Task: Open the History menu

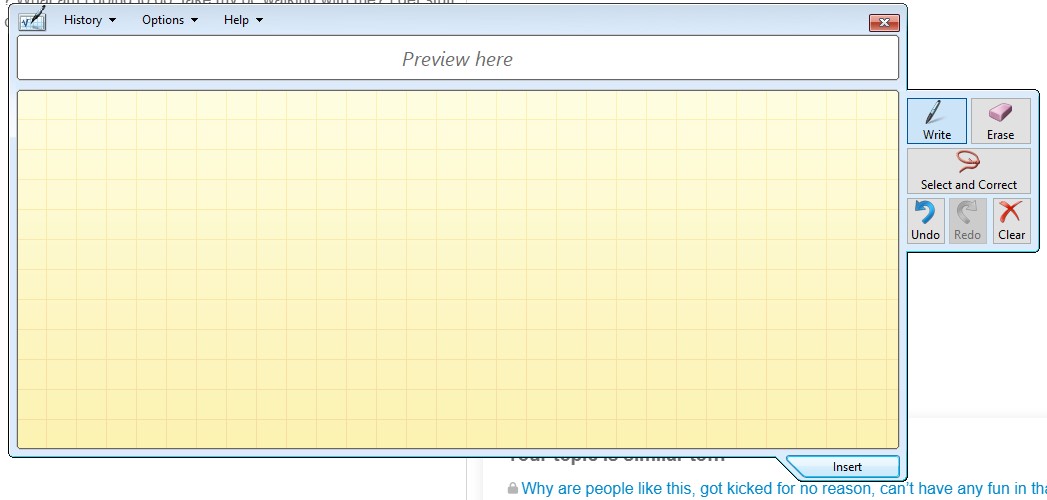Action: click(83, 20)
